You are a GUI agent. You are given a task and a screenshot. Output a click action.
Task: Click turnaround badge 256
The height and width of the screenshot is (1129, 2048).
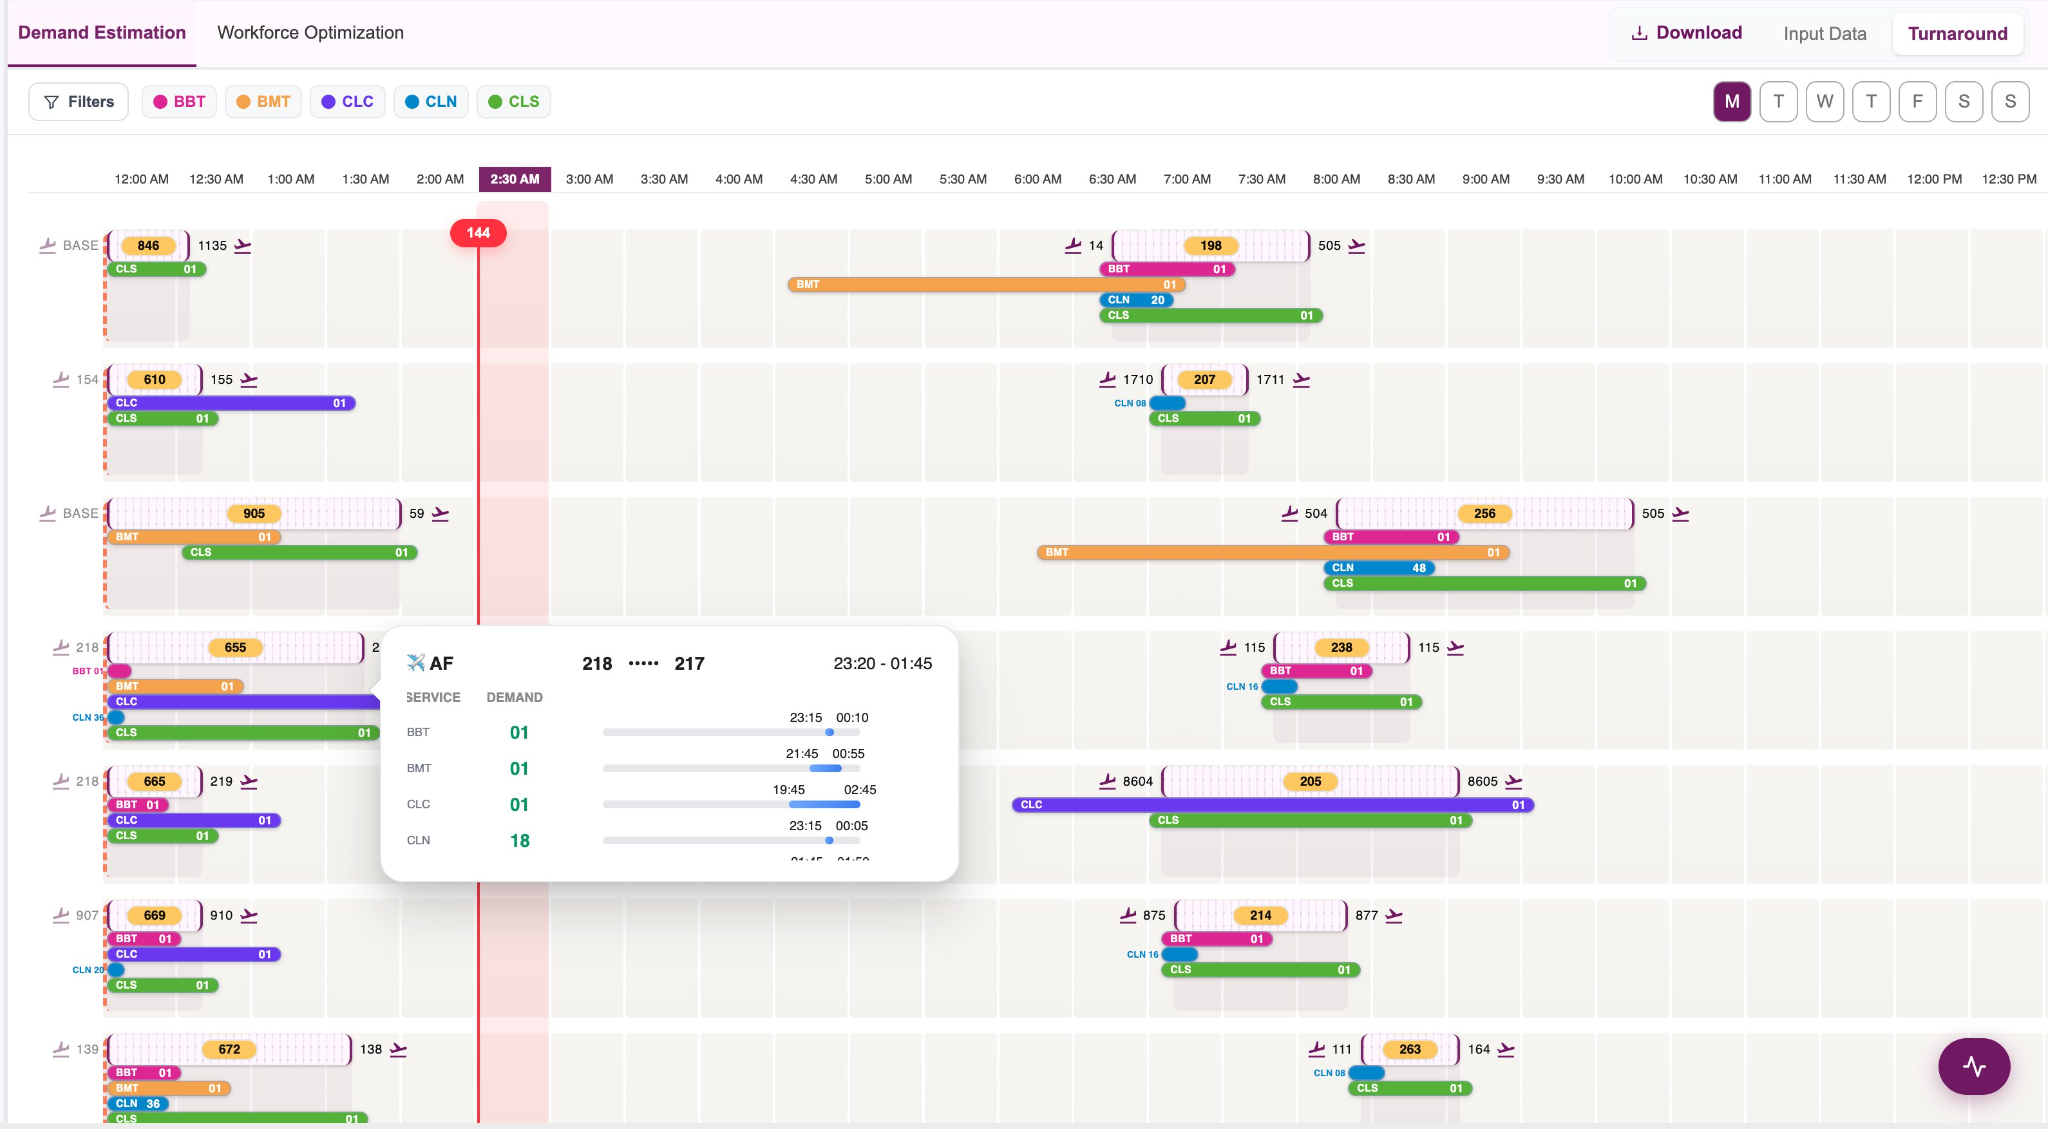tap(1485, 514)
